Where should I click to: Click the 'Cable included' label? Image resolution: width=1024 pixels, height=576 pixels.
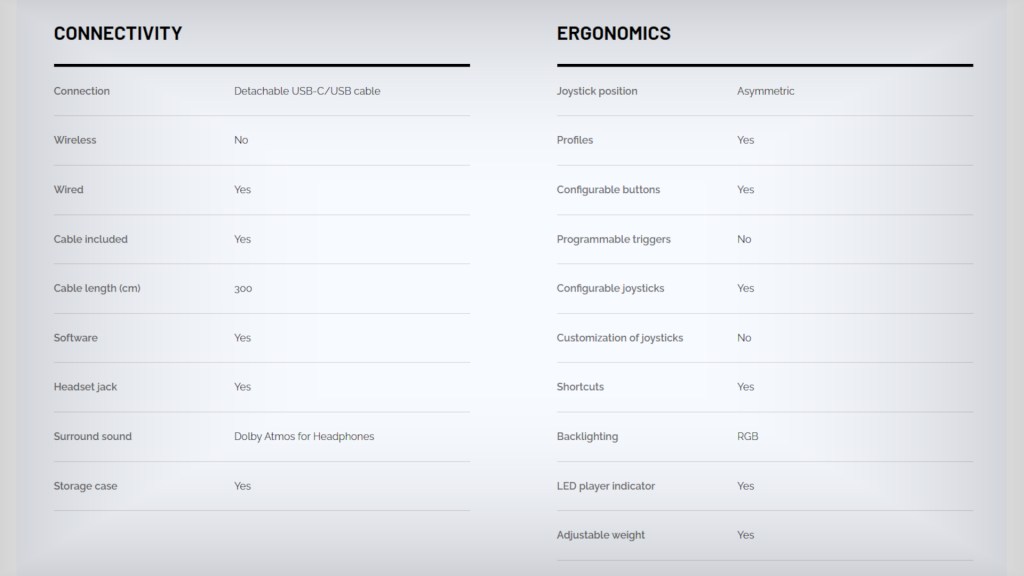[91, 239]
